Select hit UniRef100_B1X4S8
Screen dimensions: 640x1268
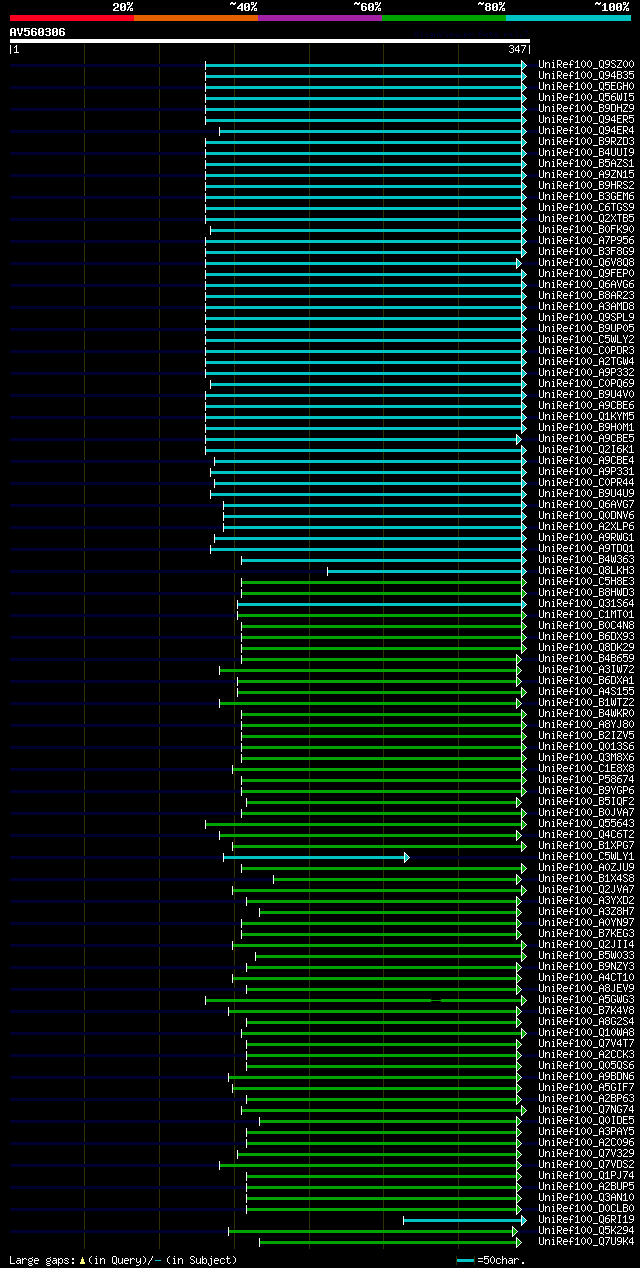coord(586,878)
